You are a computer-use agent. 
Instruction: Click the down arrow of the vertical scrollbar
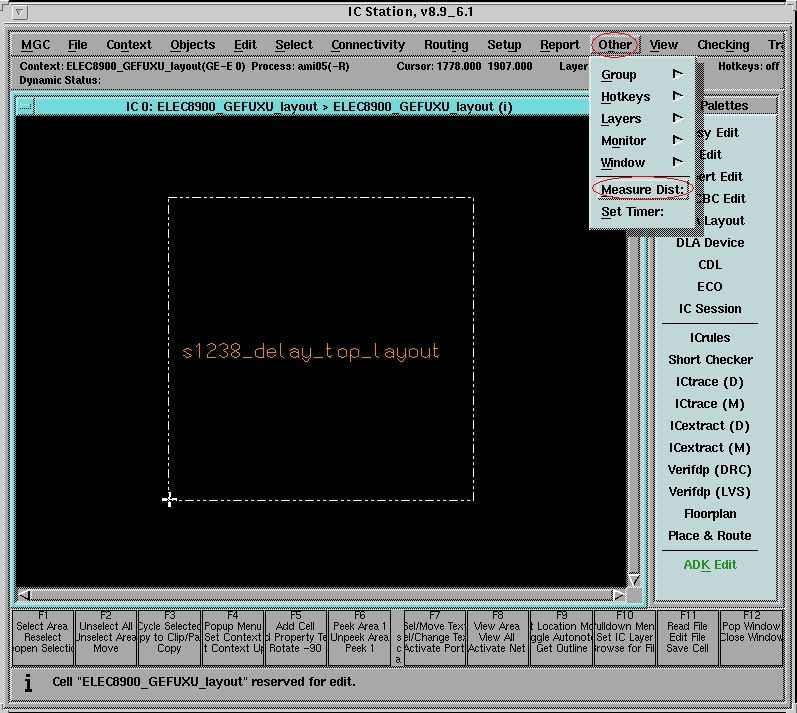click(x=633, y=580)
